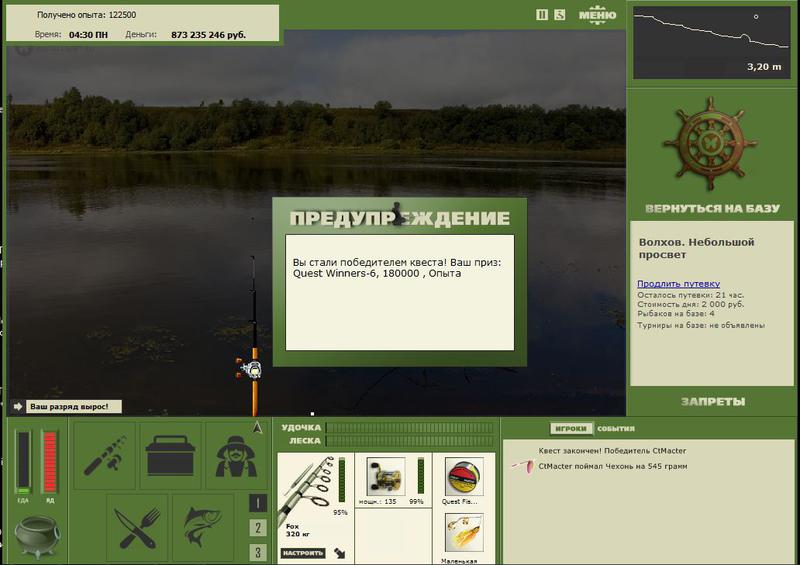The height and width of the screenshot is (565, 800).
Task: Pause the game with the pause icon
Action: coord(542,15)
